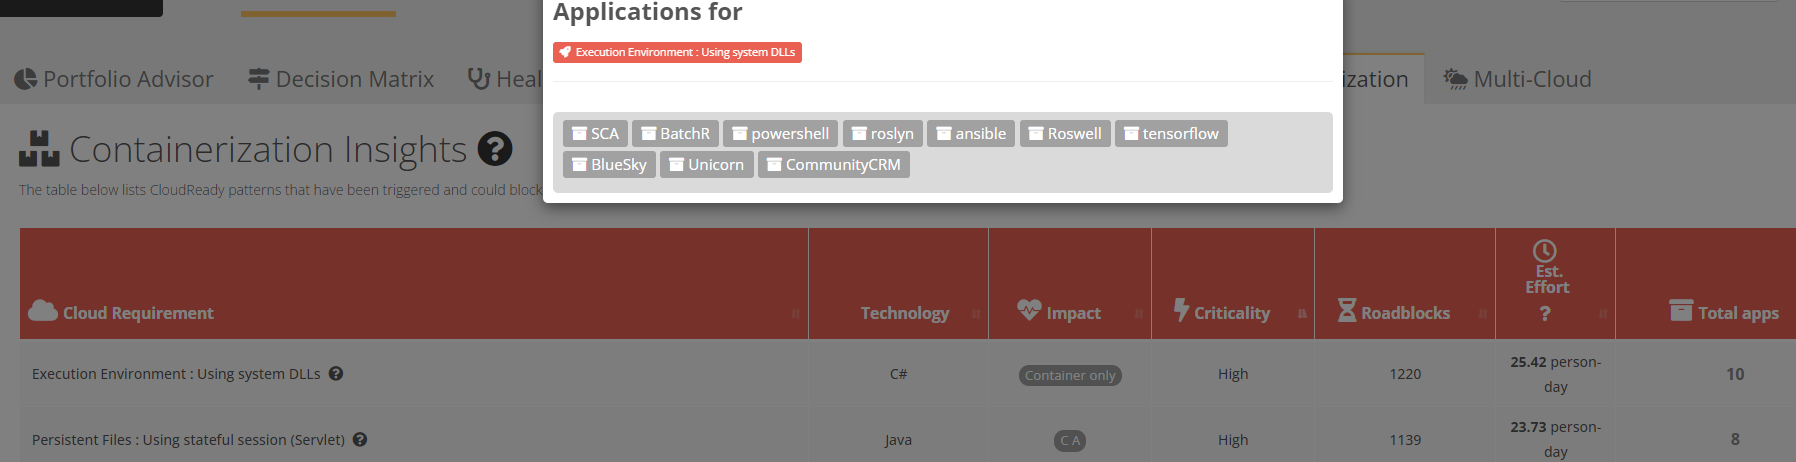This screenshot has height=462, width=1796.
Task: Open the Multi-Cloud tab
Action: click(x=1517, y=79)
